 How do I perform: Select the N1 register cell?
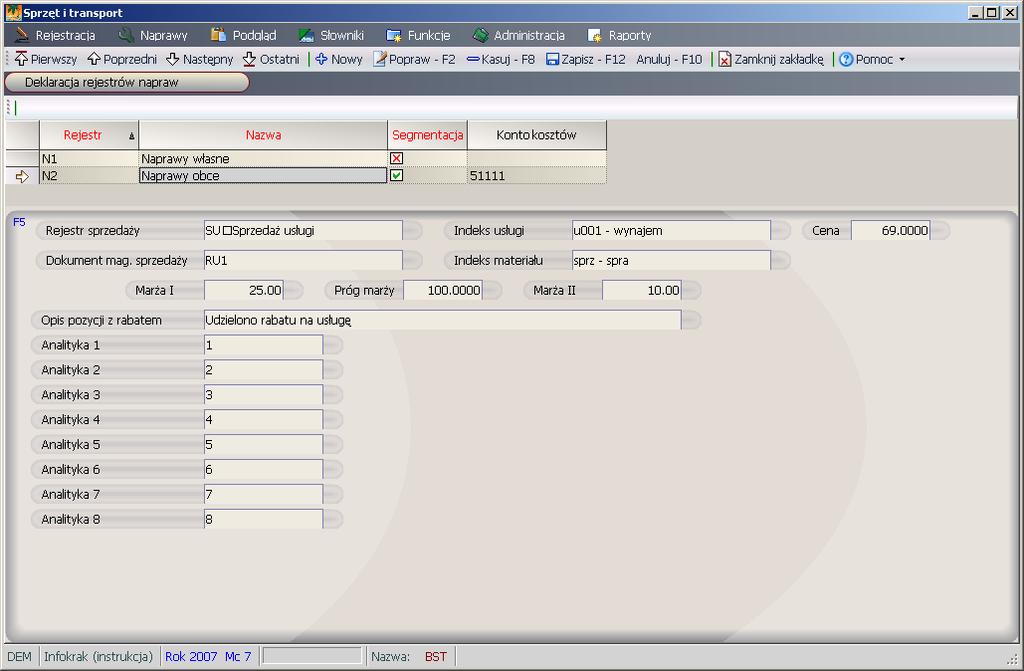pos(89,159)
